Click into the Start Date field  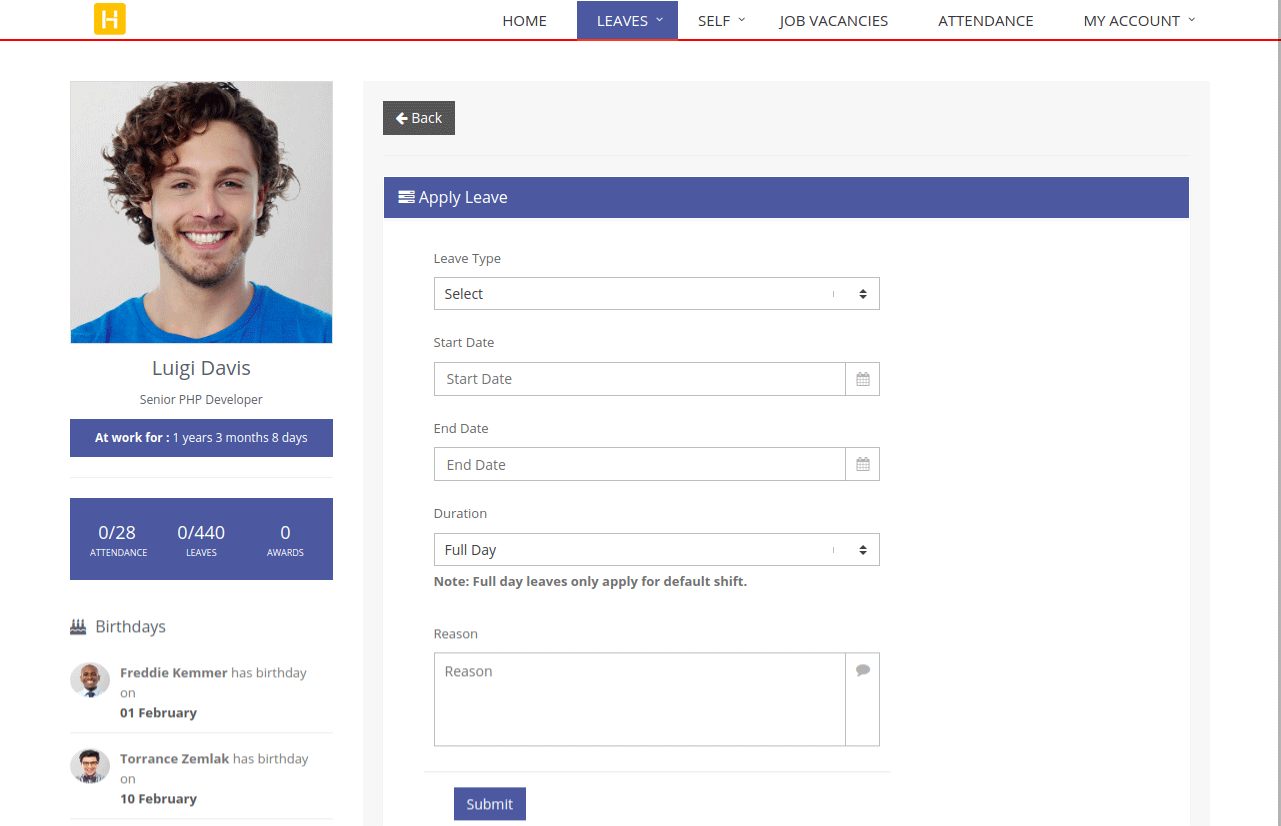[x=640, y=379]
